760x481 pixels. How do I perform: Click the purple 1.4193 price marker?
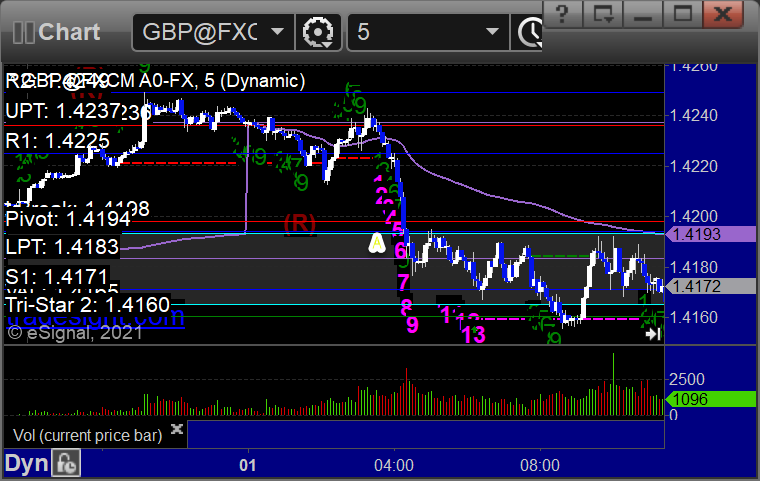[711, 235]
